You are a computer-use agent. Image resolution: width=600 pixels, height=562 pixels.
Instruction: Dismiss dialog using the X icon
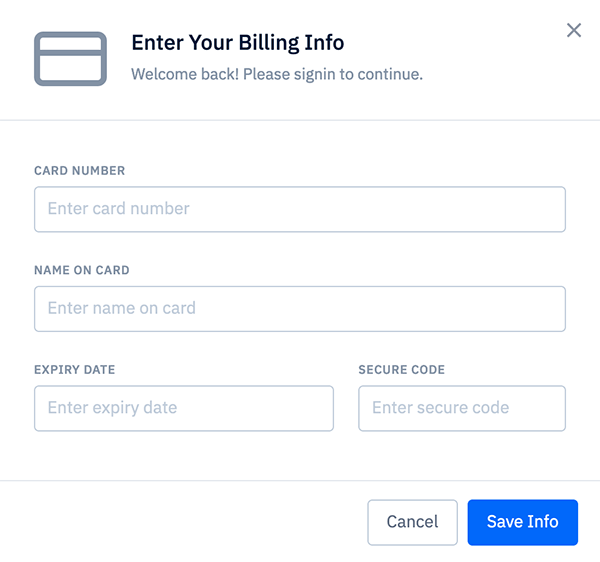[573, 30]
